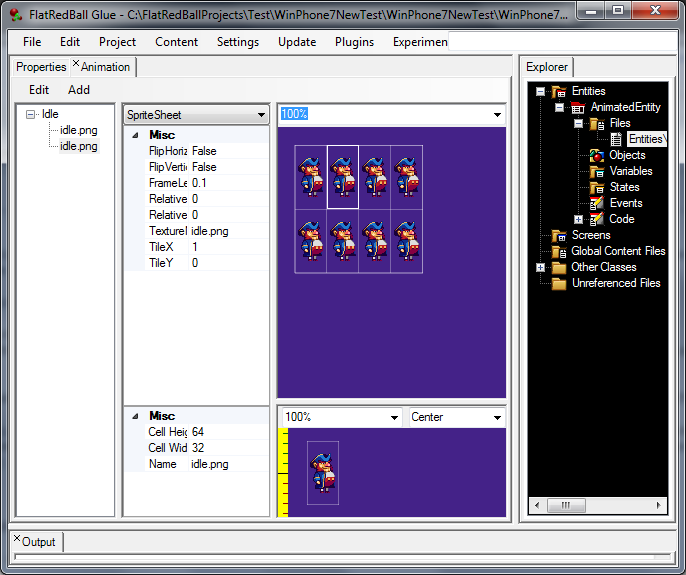Close the Animation tab with its X icon
This screenshot has height=575, width=686.
[76, 65]
